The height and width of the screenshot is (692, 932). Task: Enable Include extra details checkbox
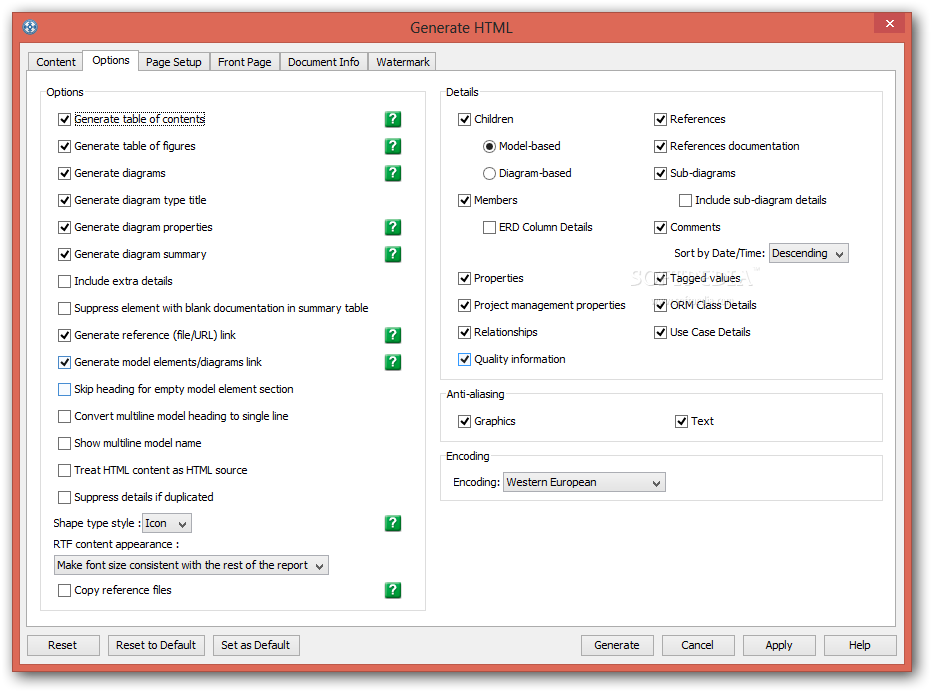65,281
